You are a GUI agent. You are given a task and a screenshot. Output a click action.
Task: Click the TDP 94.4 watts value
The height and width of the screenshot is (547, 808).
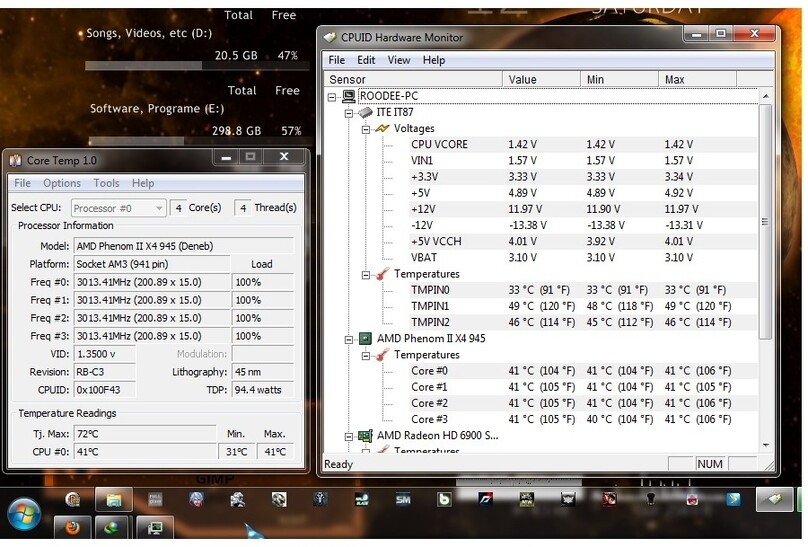(263, 390)
